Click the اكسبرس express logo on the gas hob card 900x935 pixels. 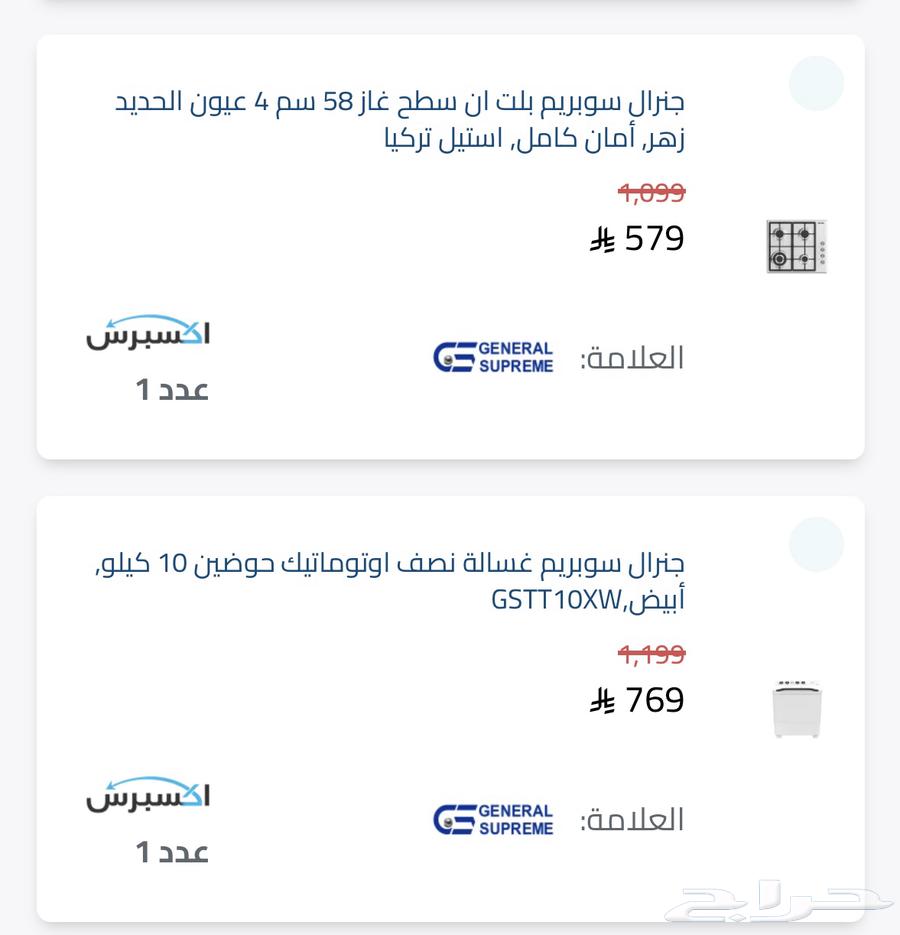[x=149, y=332]
